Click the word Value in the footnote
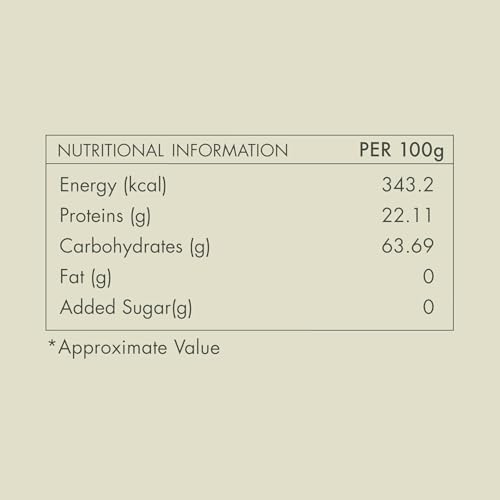Screen dimensions: 500x500 197,347
